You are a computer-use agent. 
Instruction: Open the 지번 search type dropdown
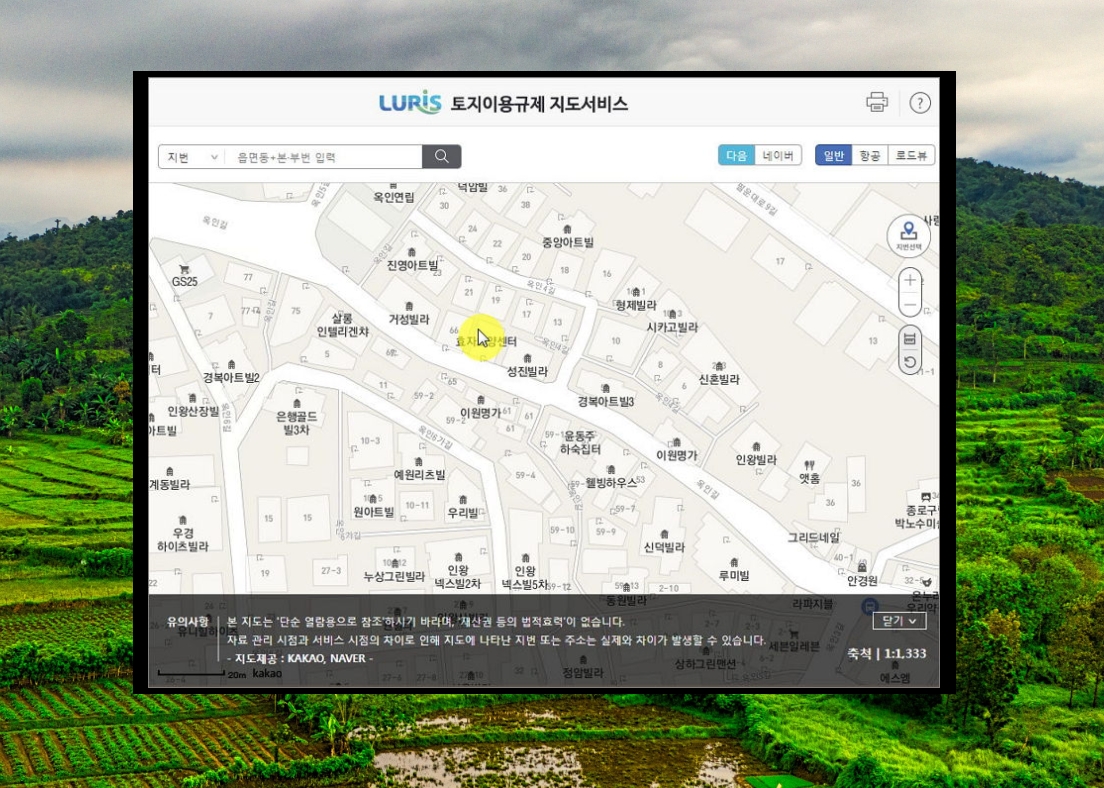[x=192, y=157]
